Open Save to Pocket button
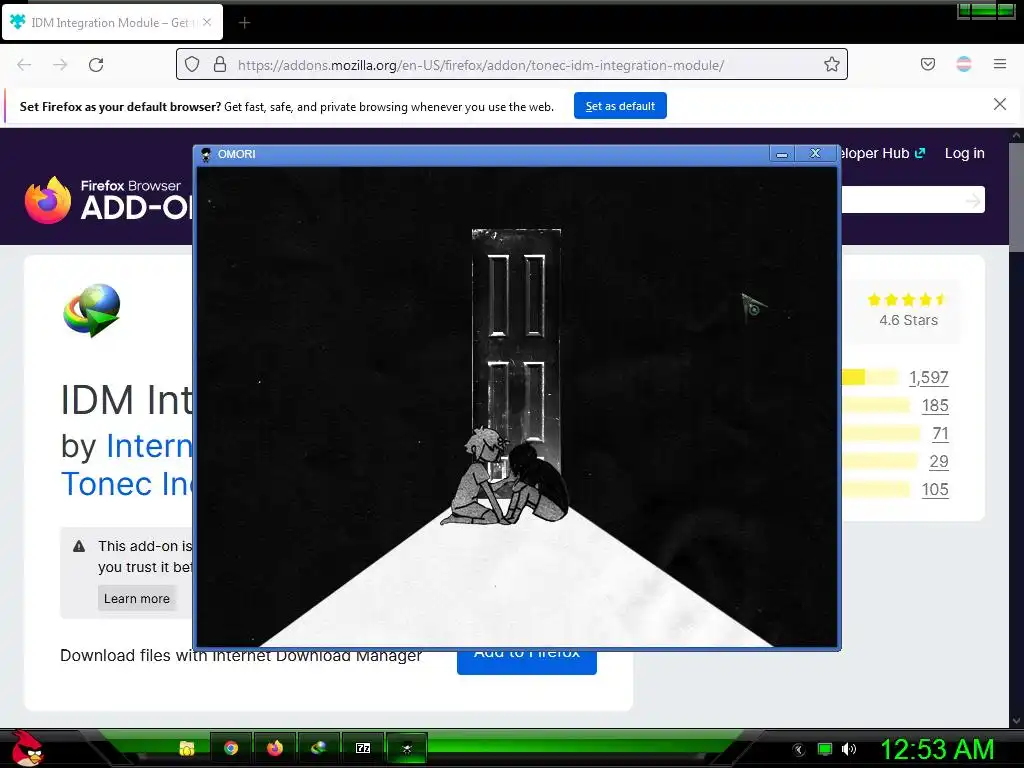This screenshot has height=768, width=1024. click(927, 64)
